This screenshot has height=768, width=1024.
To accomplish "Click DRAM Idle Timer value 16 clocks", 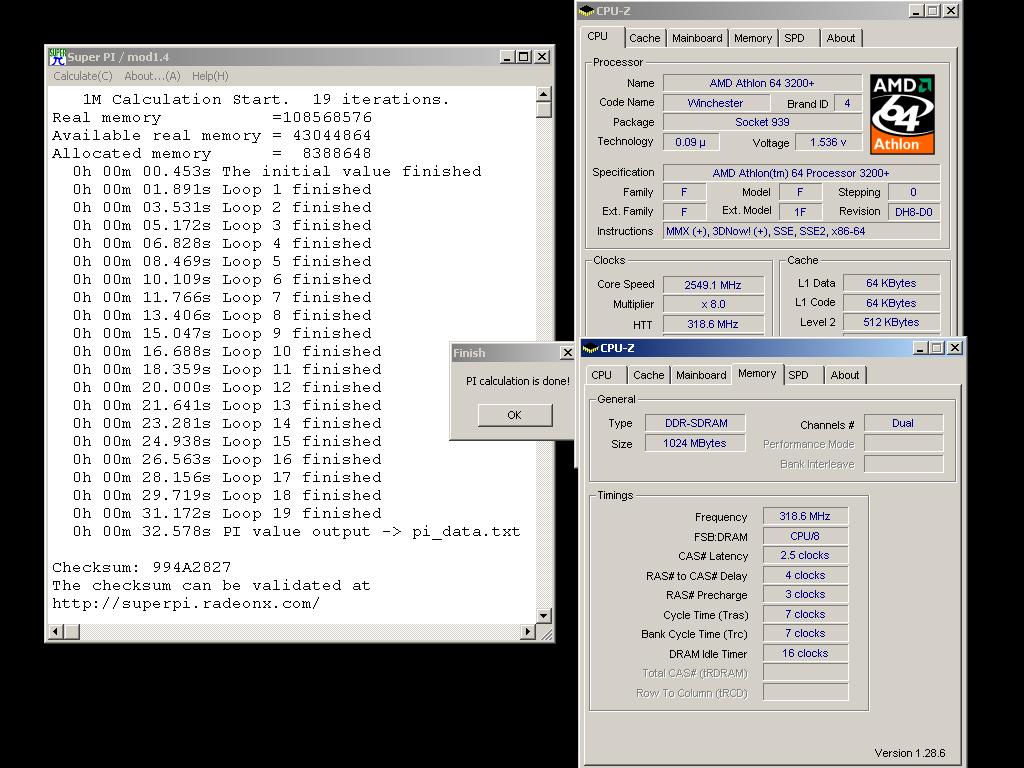I will [x=805, y=653].
